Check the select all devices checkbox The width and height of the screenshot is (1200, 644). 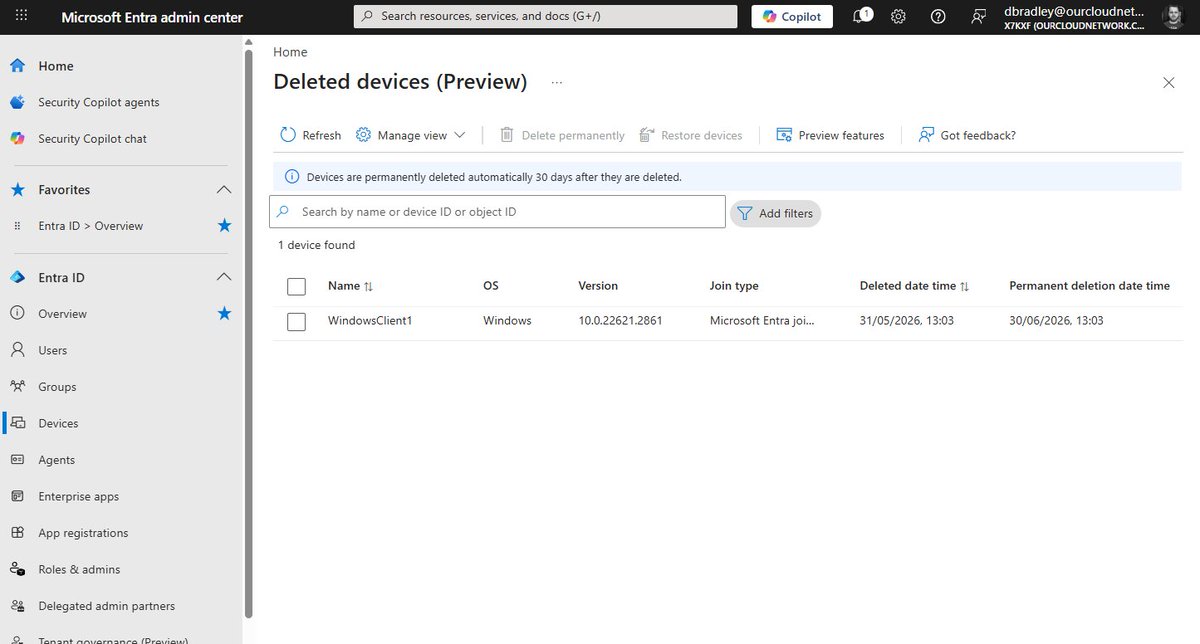click(x=296, y=287)
